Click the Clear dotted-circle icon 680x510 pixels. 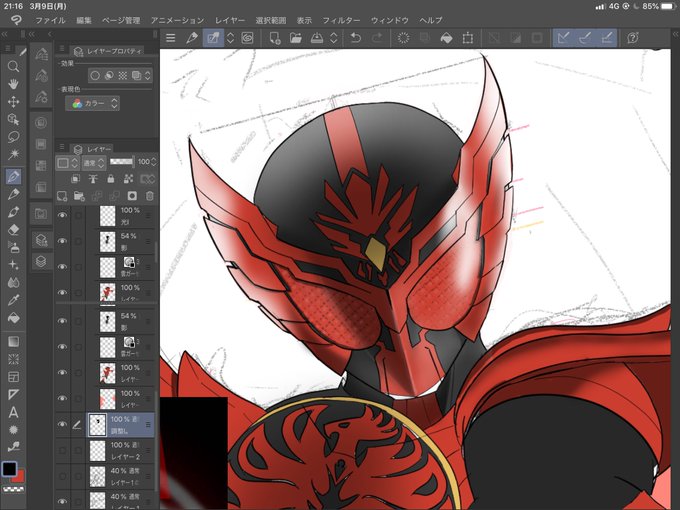coord(403,38)
